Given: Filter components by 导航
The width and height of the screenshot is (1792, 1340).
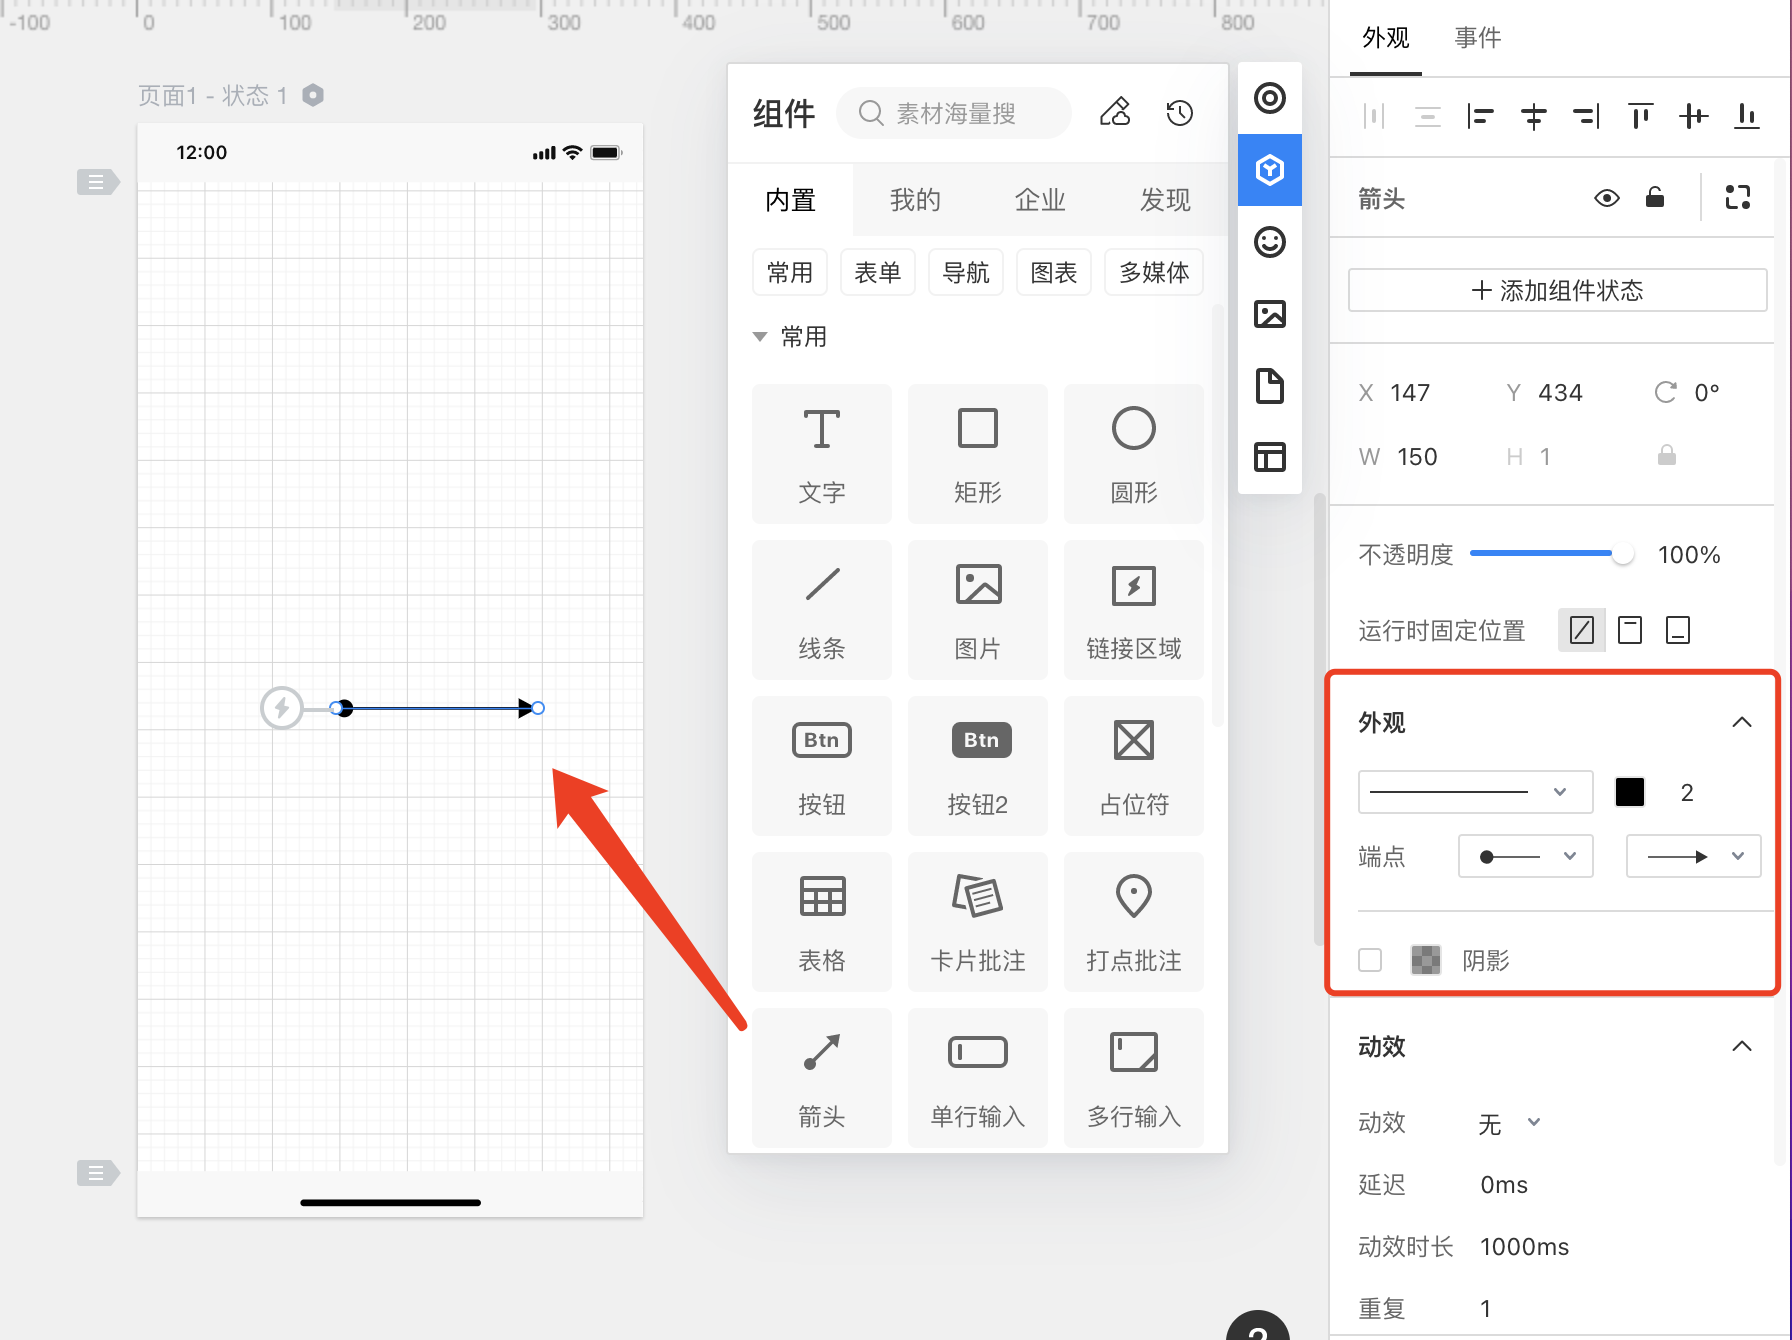Looking at the screenshot, I should click(966, 272).
